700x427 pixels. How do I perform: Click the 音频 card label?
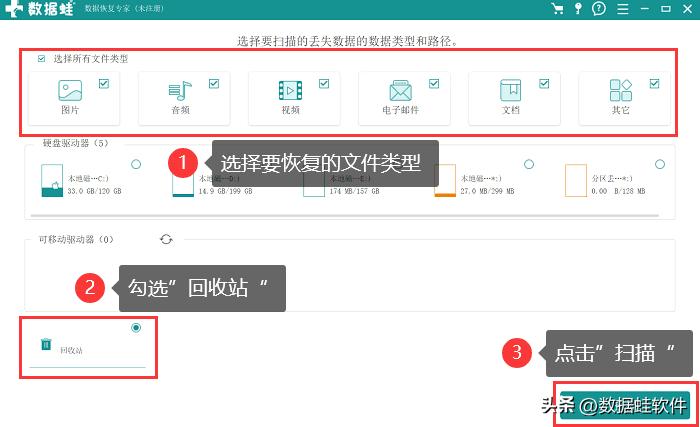180,110
